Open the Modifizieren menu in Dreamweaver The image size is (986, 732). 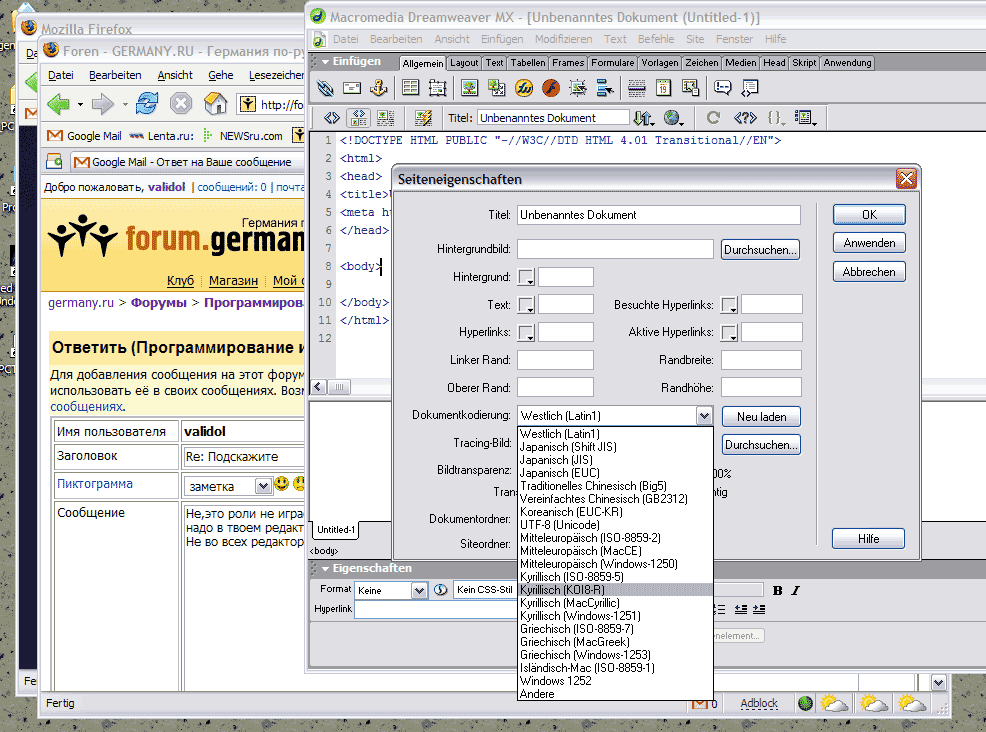pyautogui.click(x=563, y=39)
